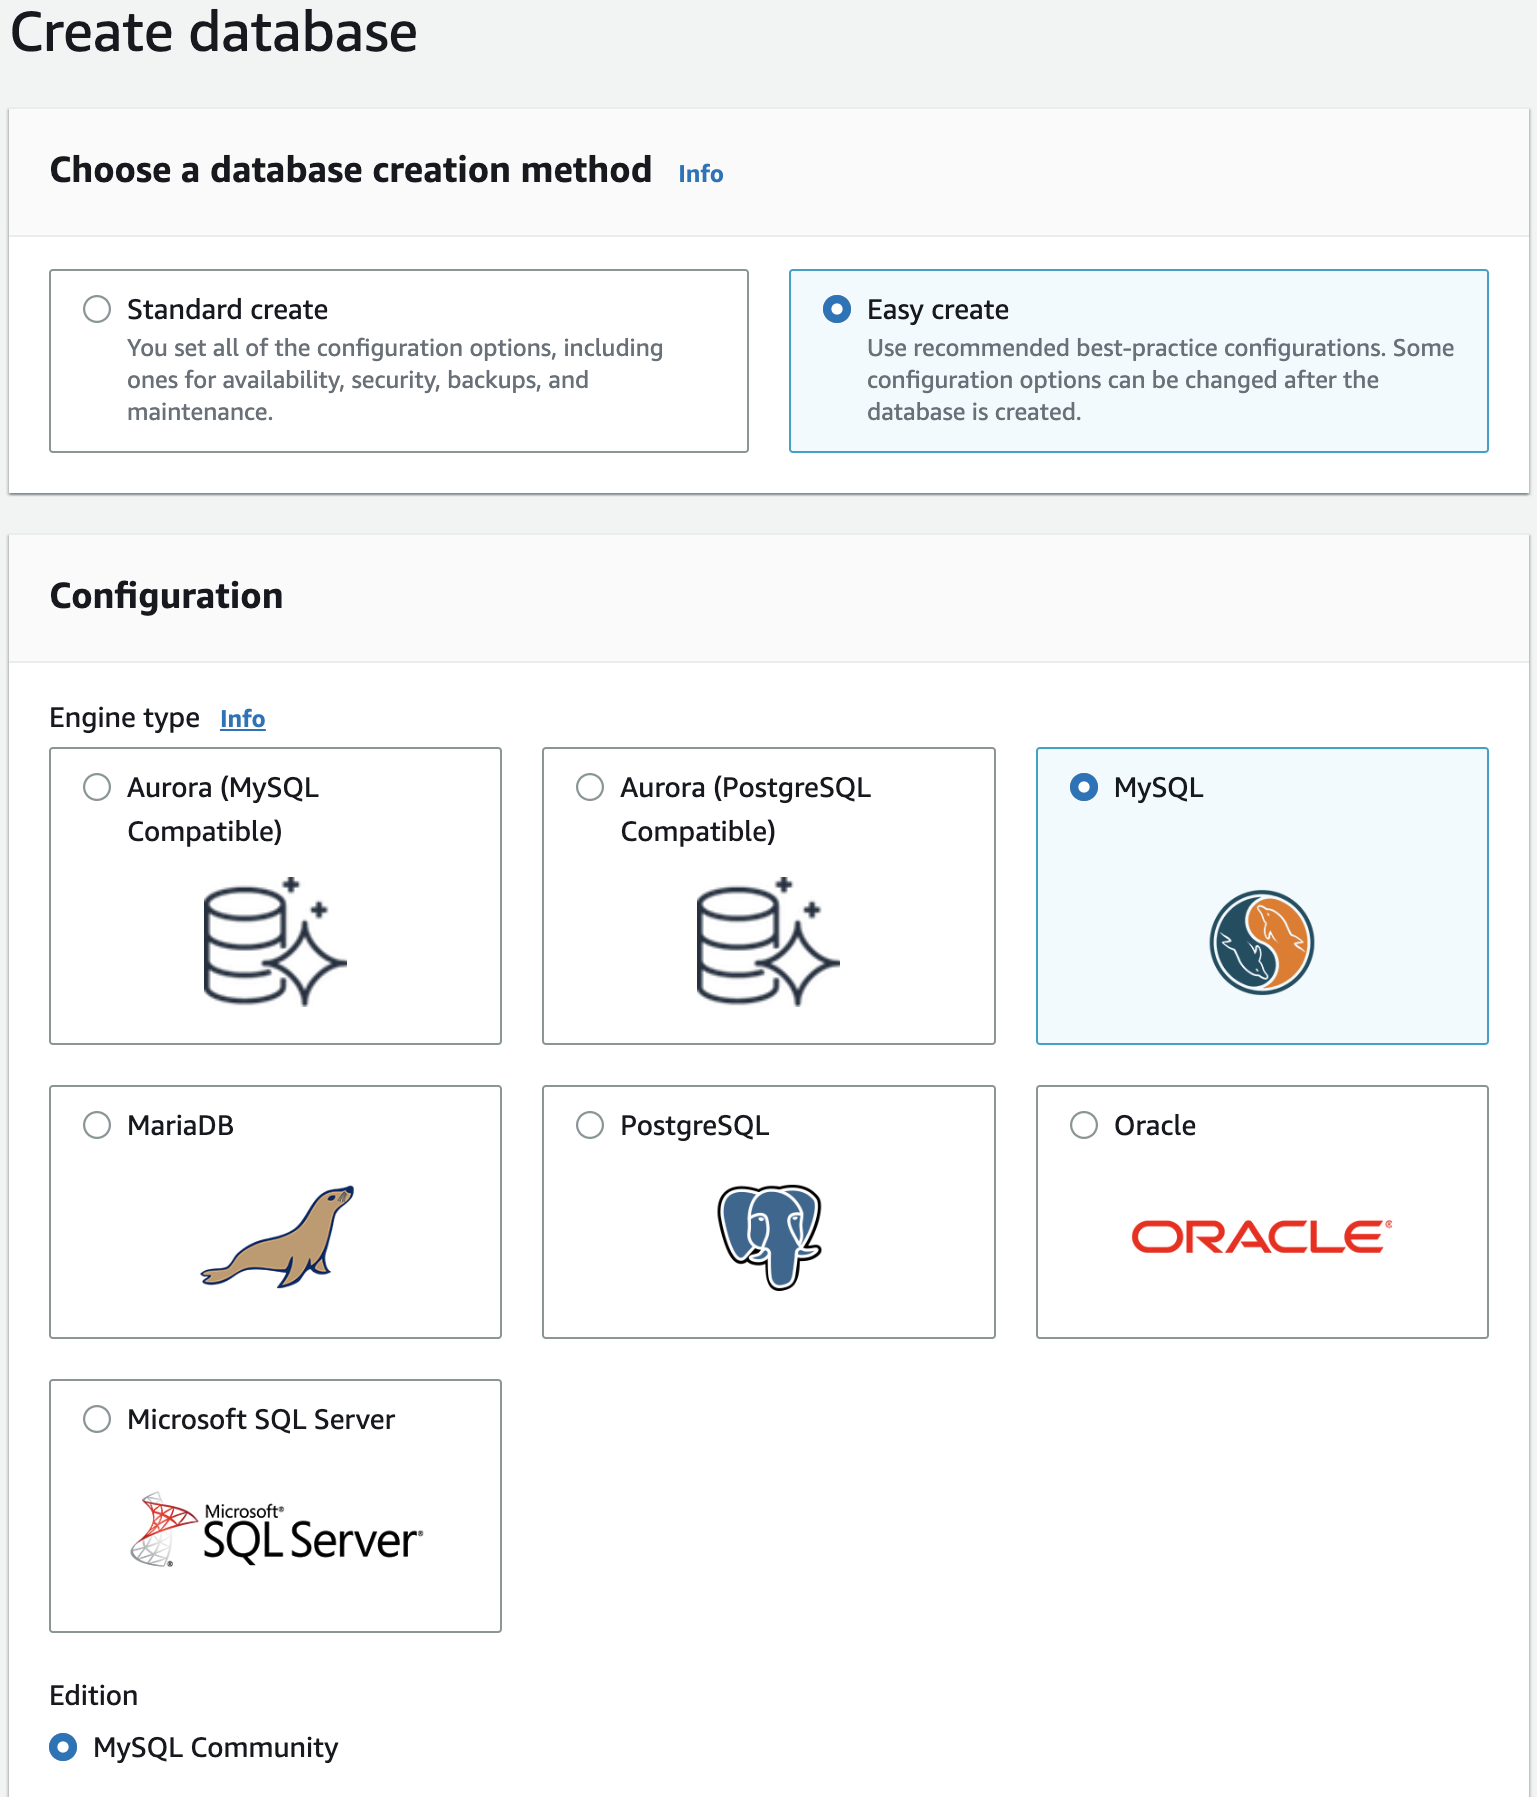
Task: Click the MariaDB seal logo
Action: [x=278, y=1236]
